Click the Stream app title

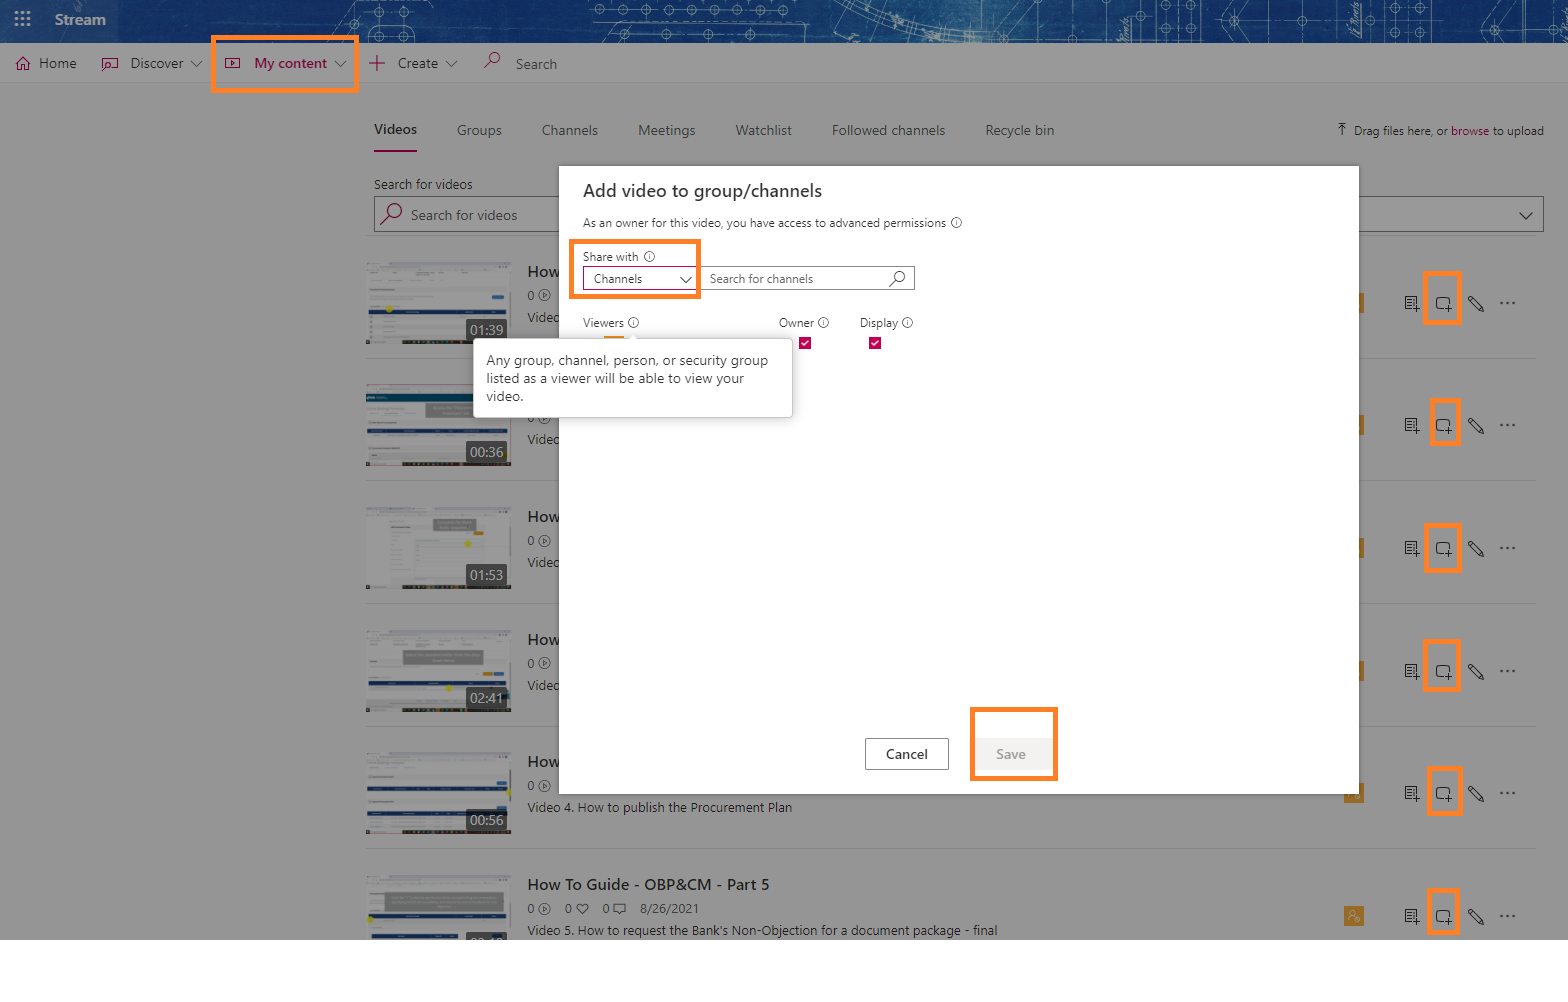[x=80, y=19]
